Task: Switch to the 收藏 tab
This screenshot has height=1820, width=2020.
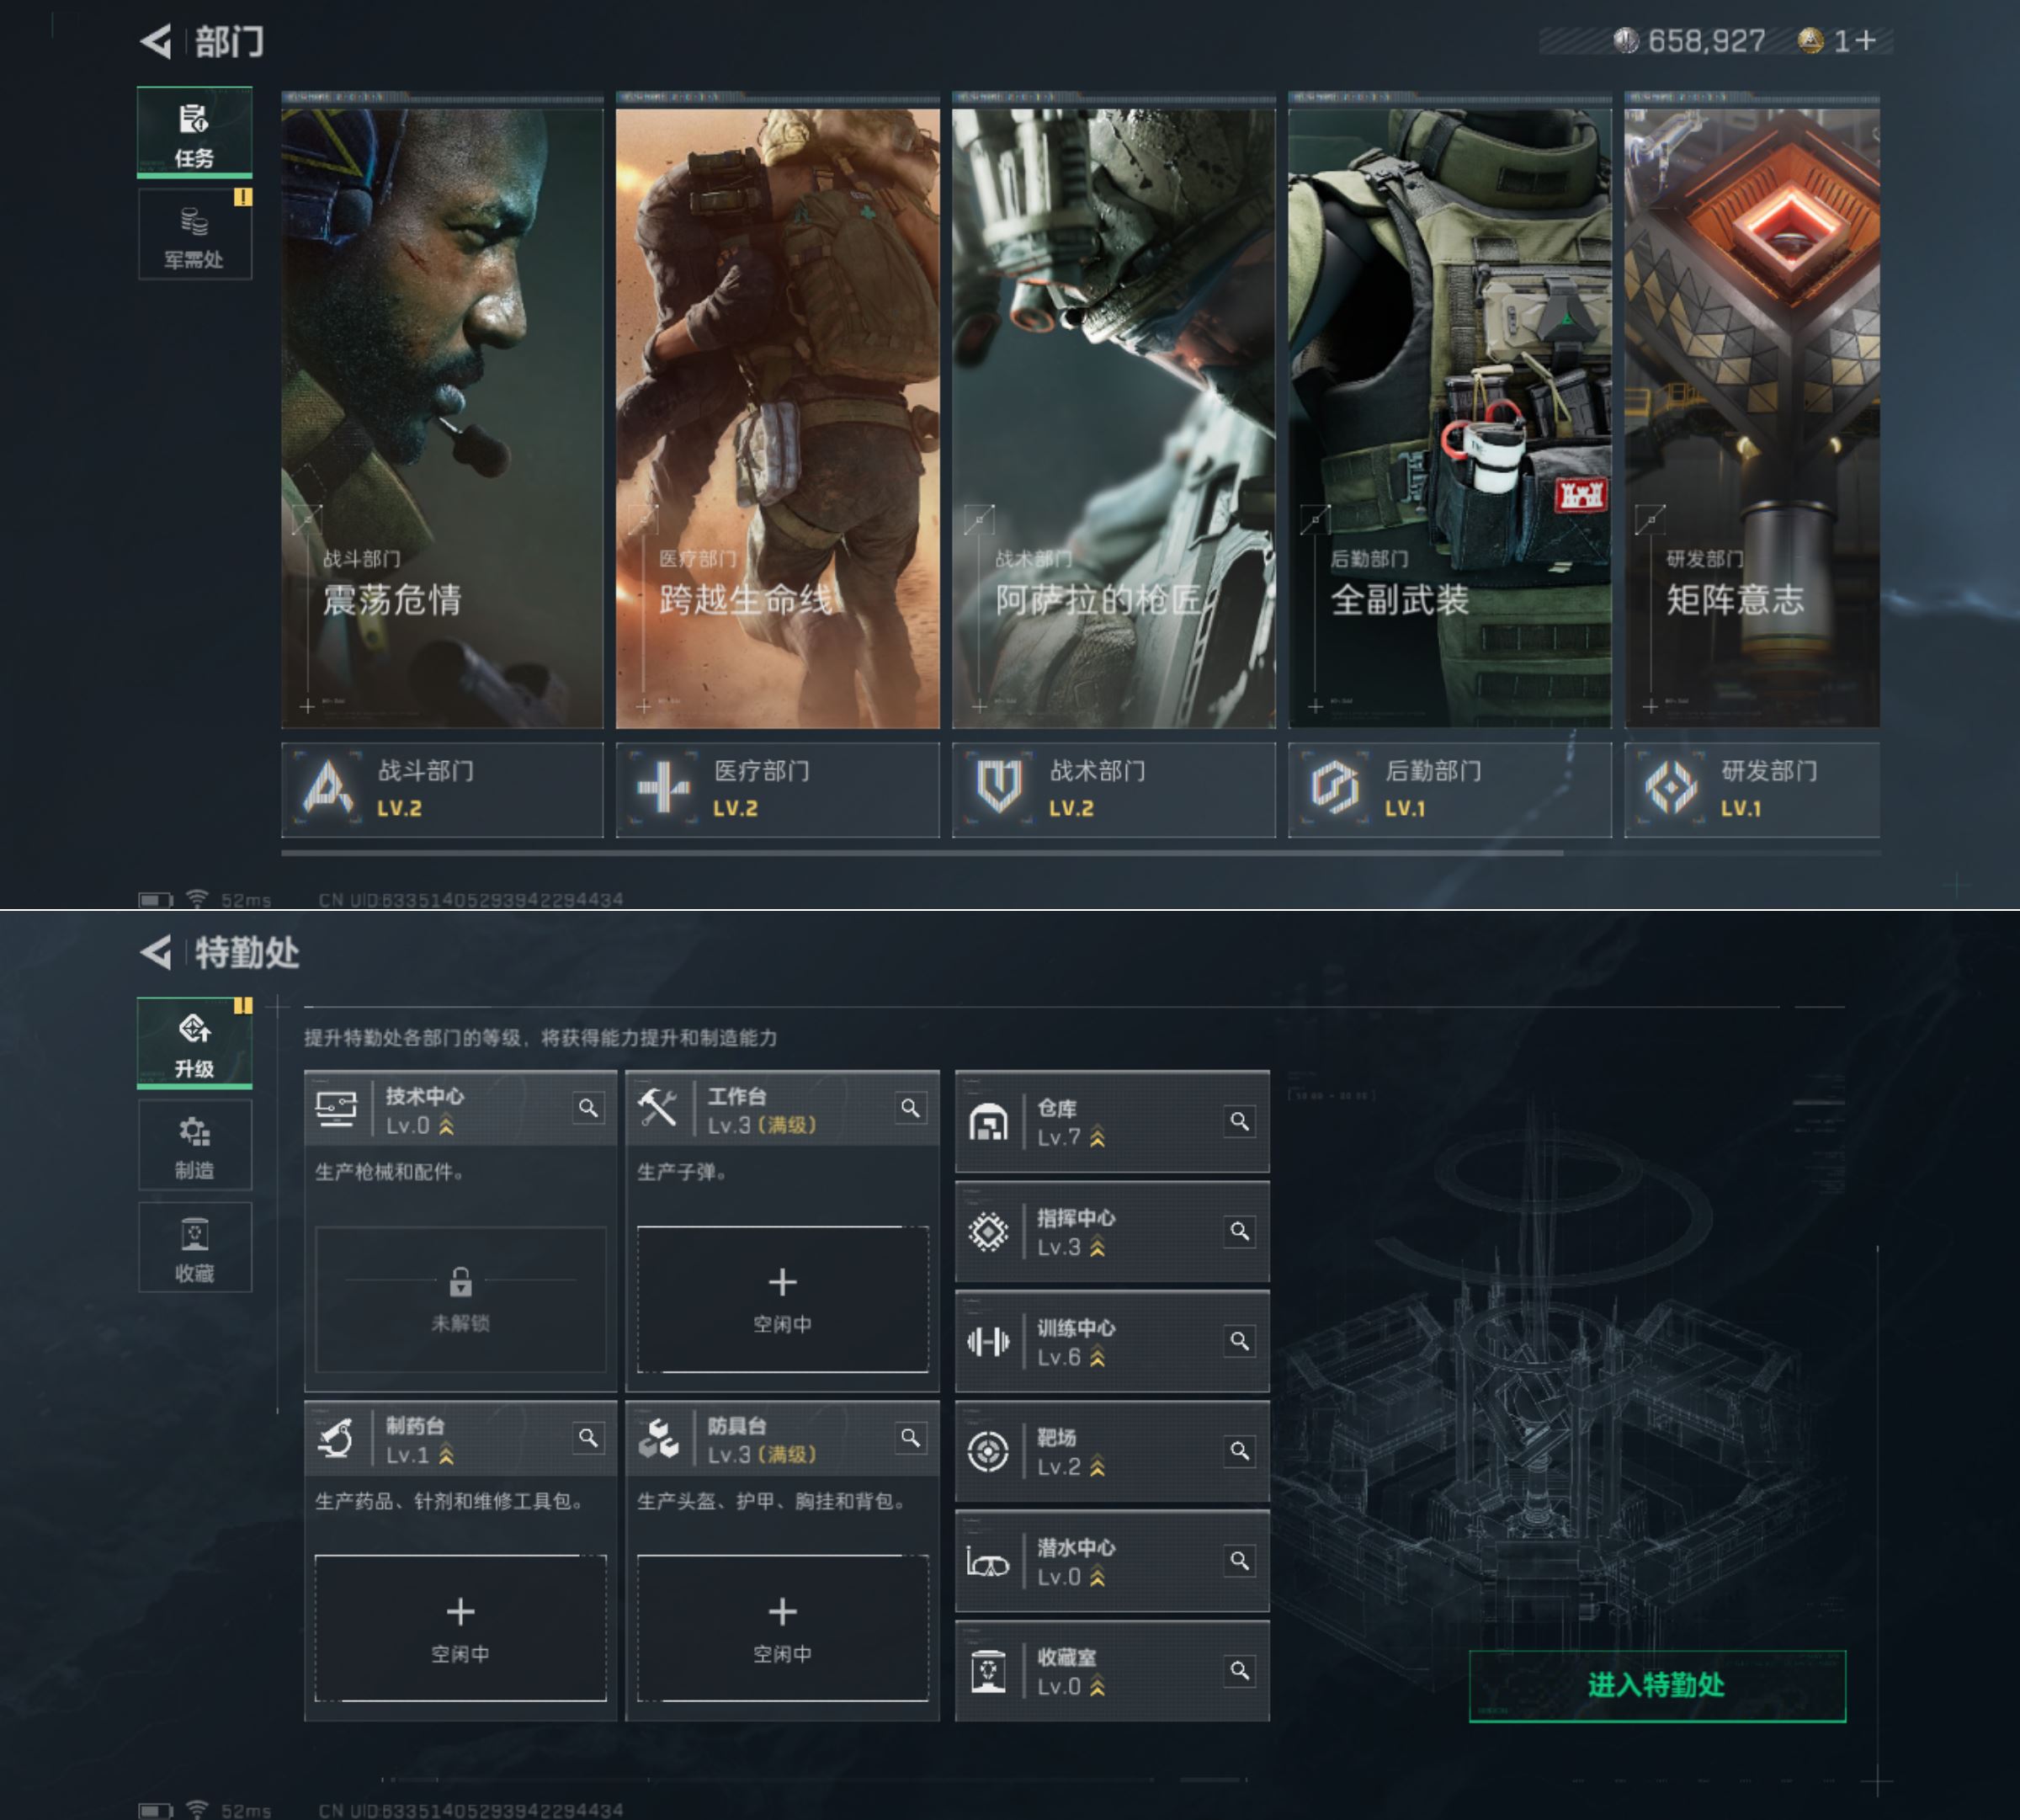Action: tap(194, 1247)
